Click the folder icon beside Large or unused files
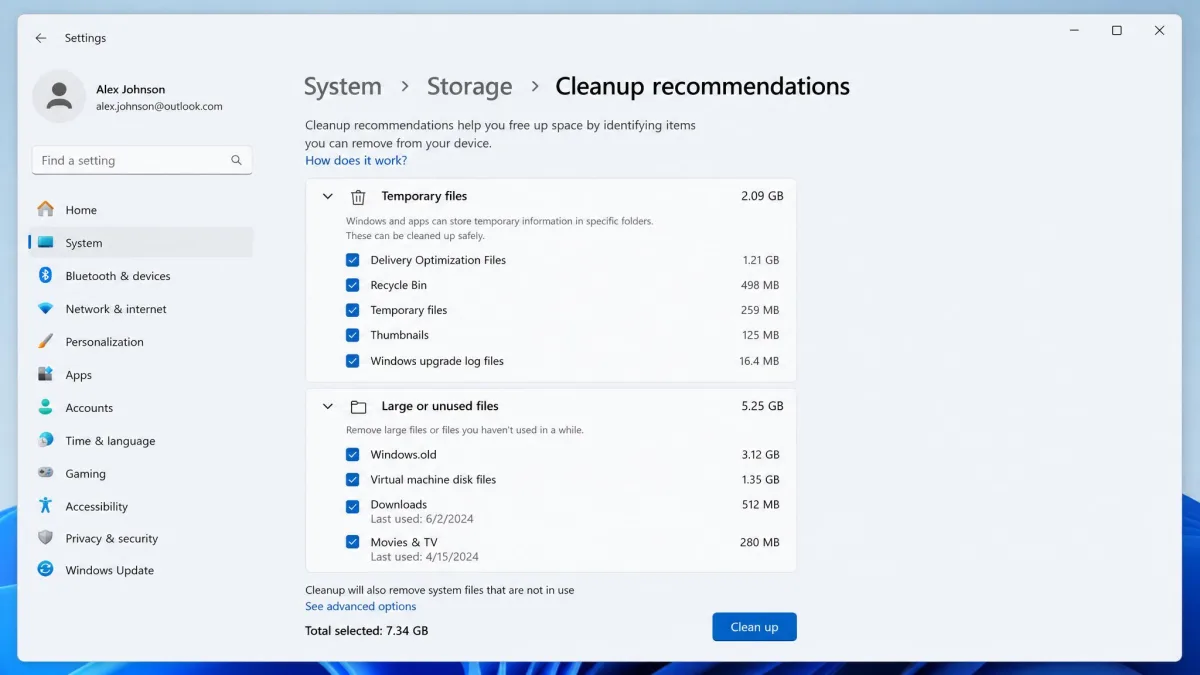This screenshot has height=675, width=1200. 358,407
